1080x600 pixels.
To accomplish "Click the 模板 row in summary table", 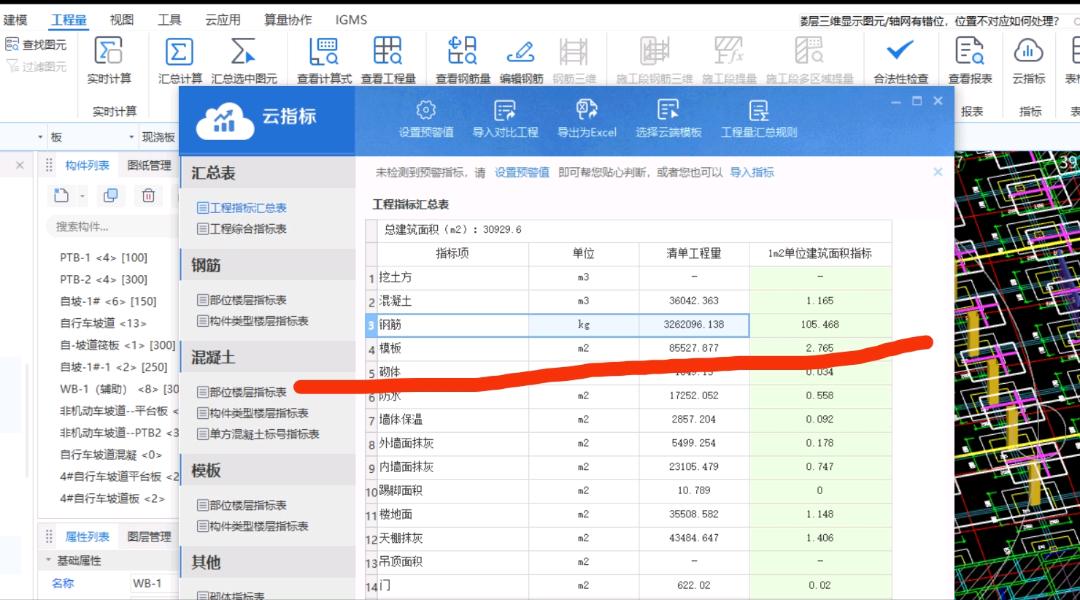I will tap(628, 349).
